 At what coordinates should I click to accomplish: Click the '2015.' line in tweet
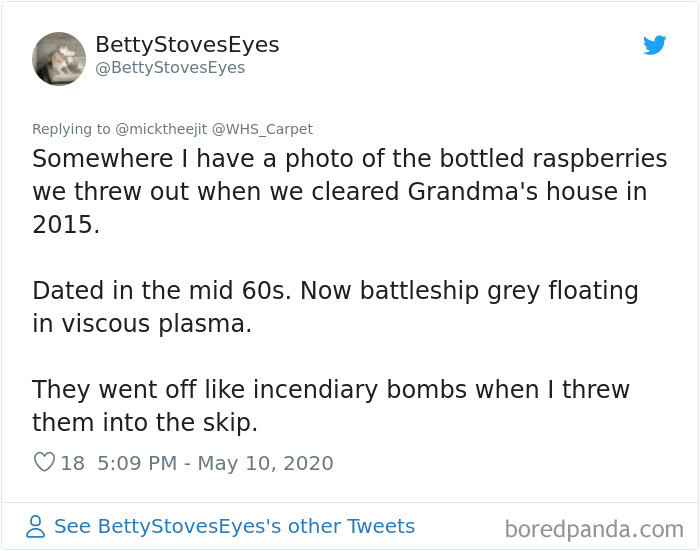pyautogui.click(x=66, y=224)
